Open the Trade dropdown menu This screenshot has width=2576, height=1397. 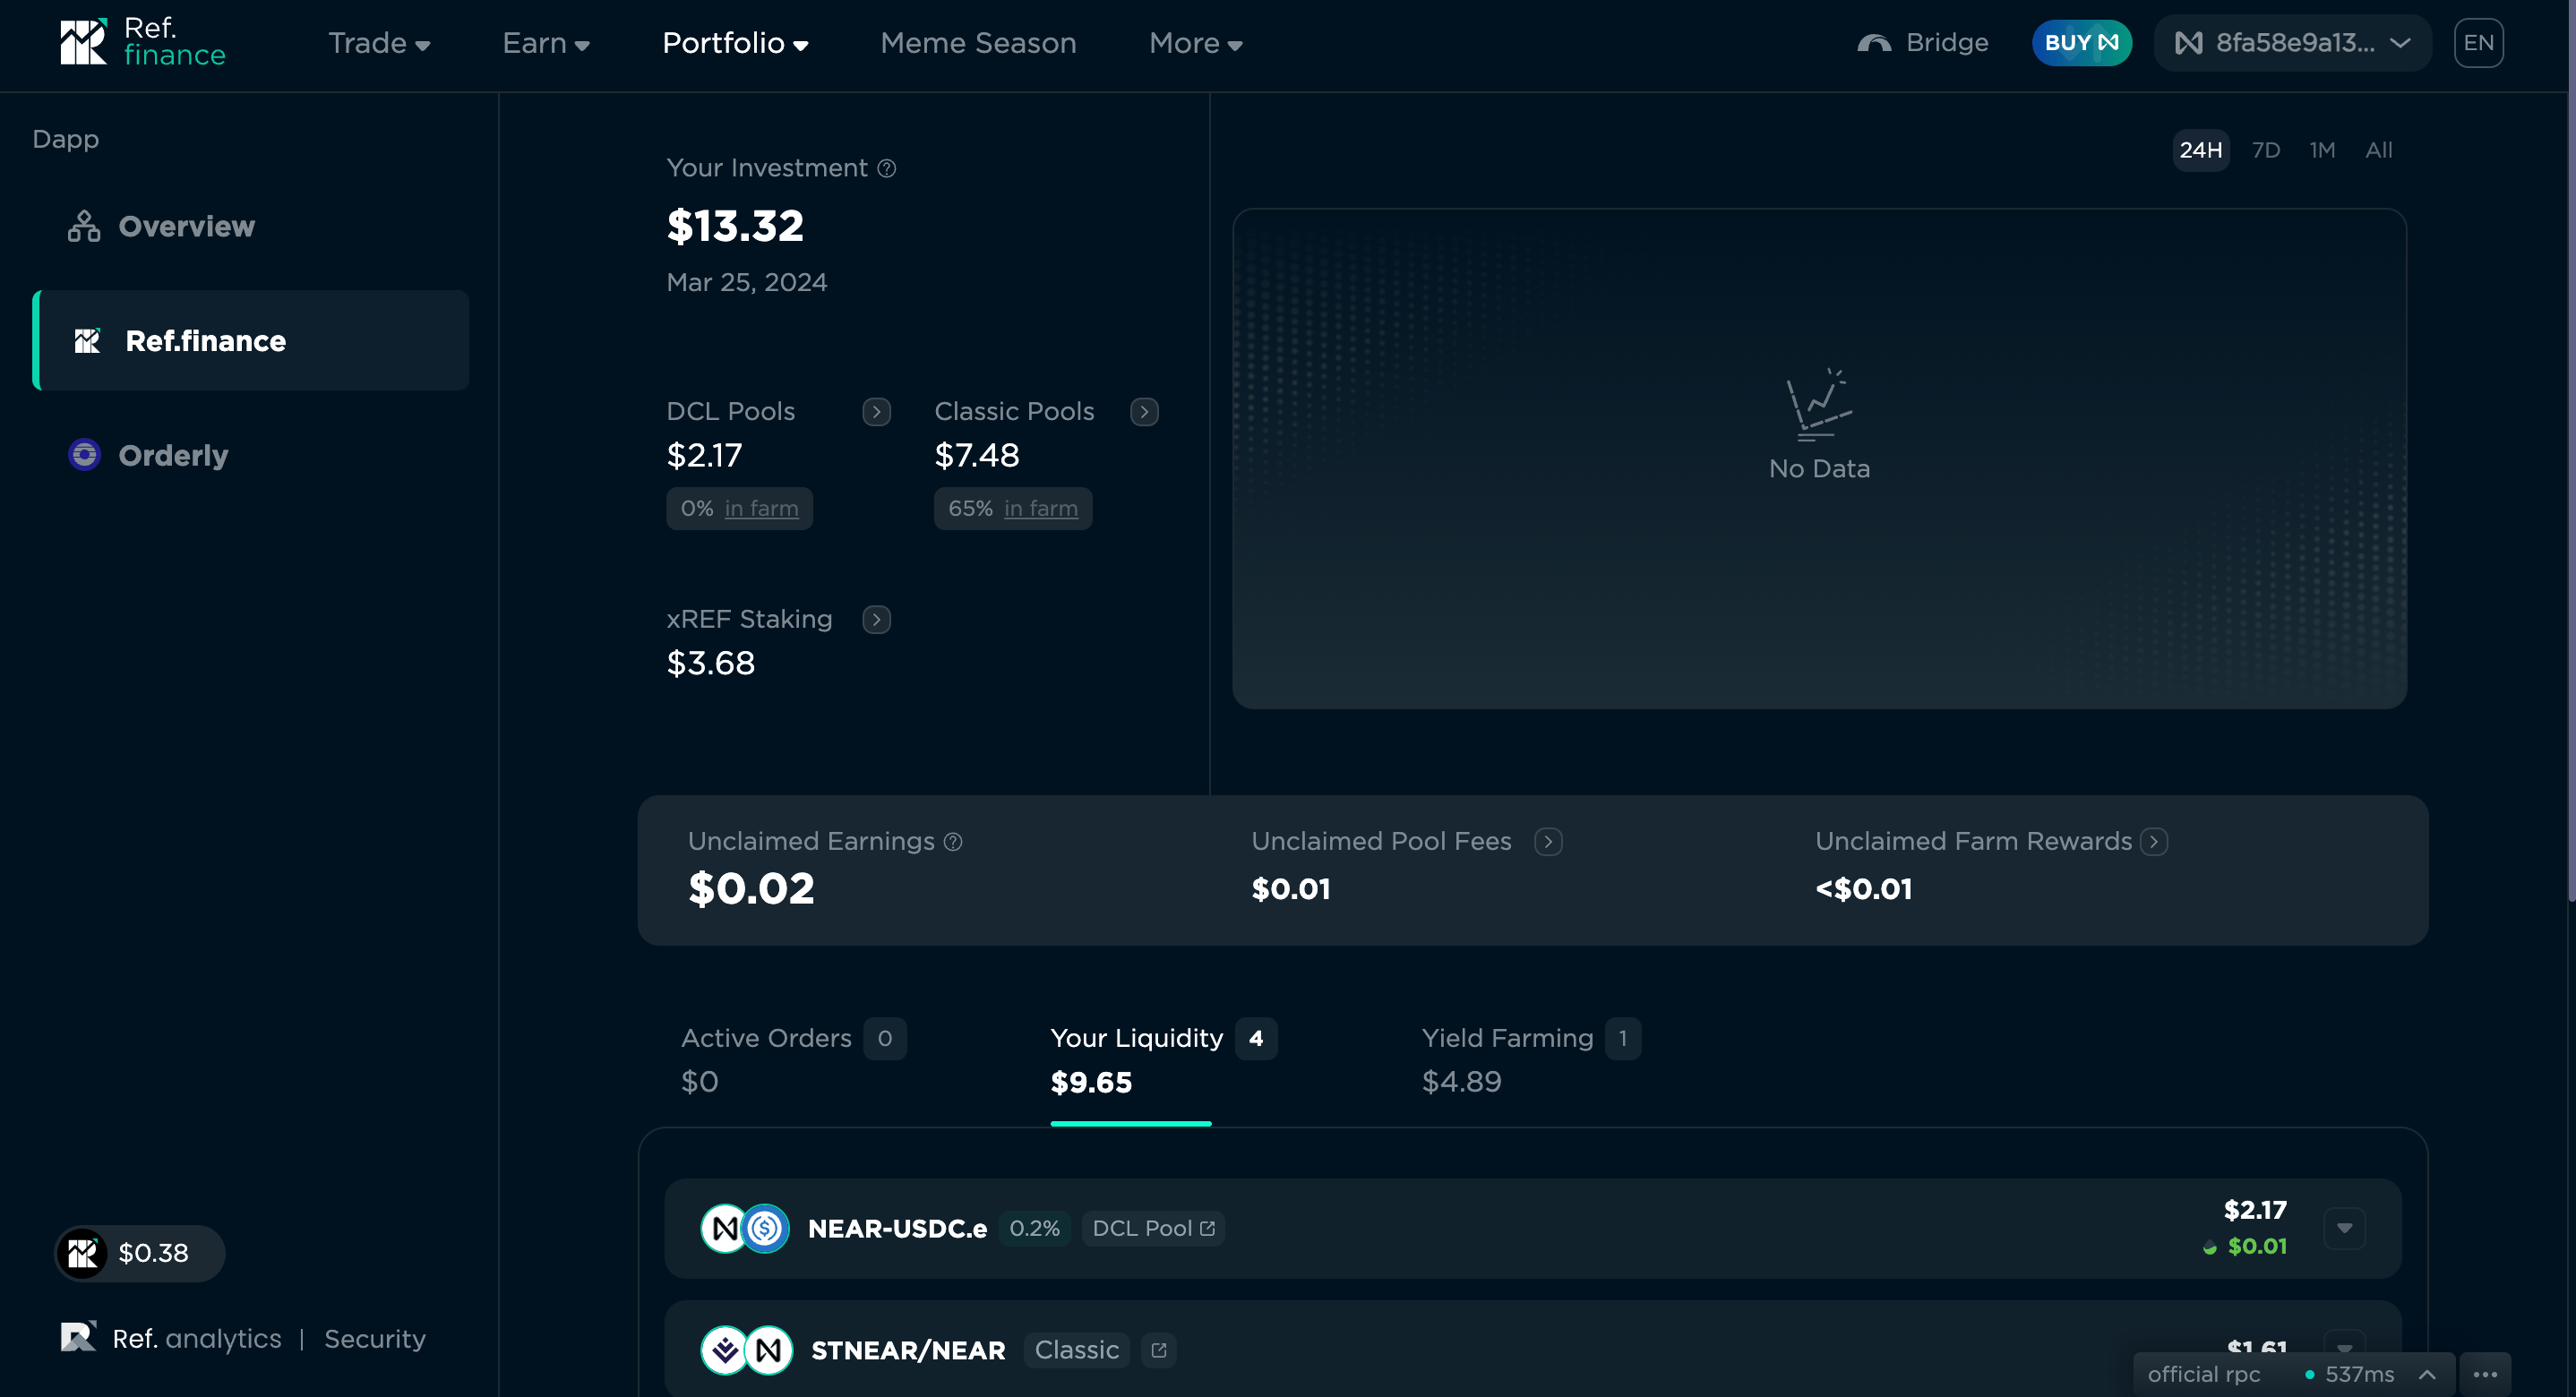(x=379, y=43)
